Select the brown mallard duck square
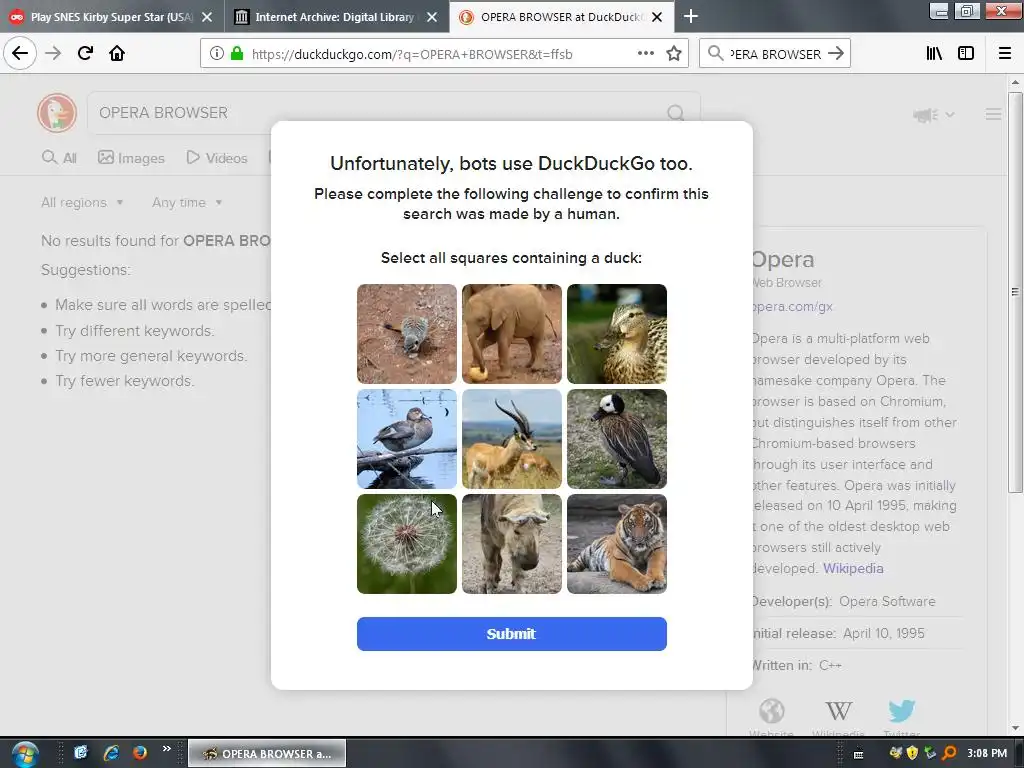The height and width of the screenshot is (768, 1024). click(617, 334)
